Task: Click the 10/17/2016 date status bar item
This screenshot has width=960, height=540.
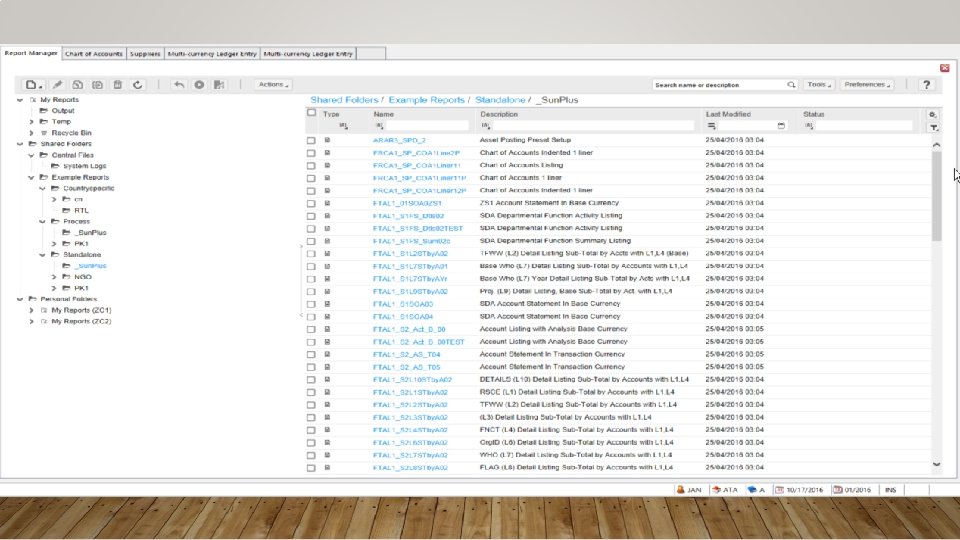Action: [x=799, y=490]
